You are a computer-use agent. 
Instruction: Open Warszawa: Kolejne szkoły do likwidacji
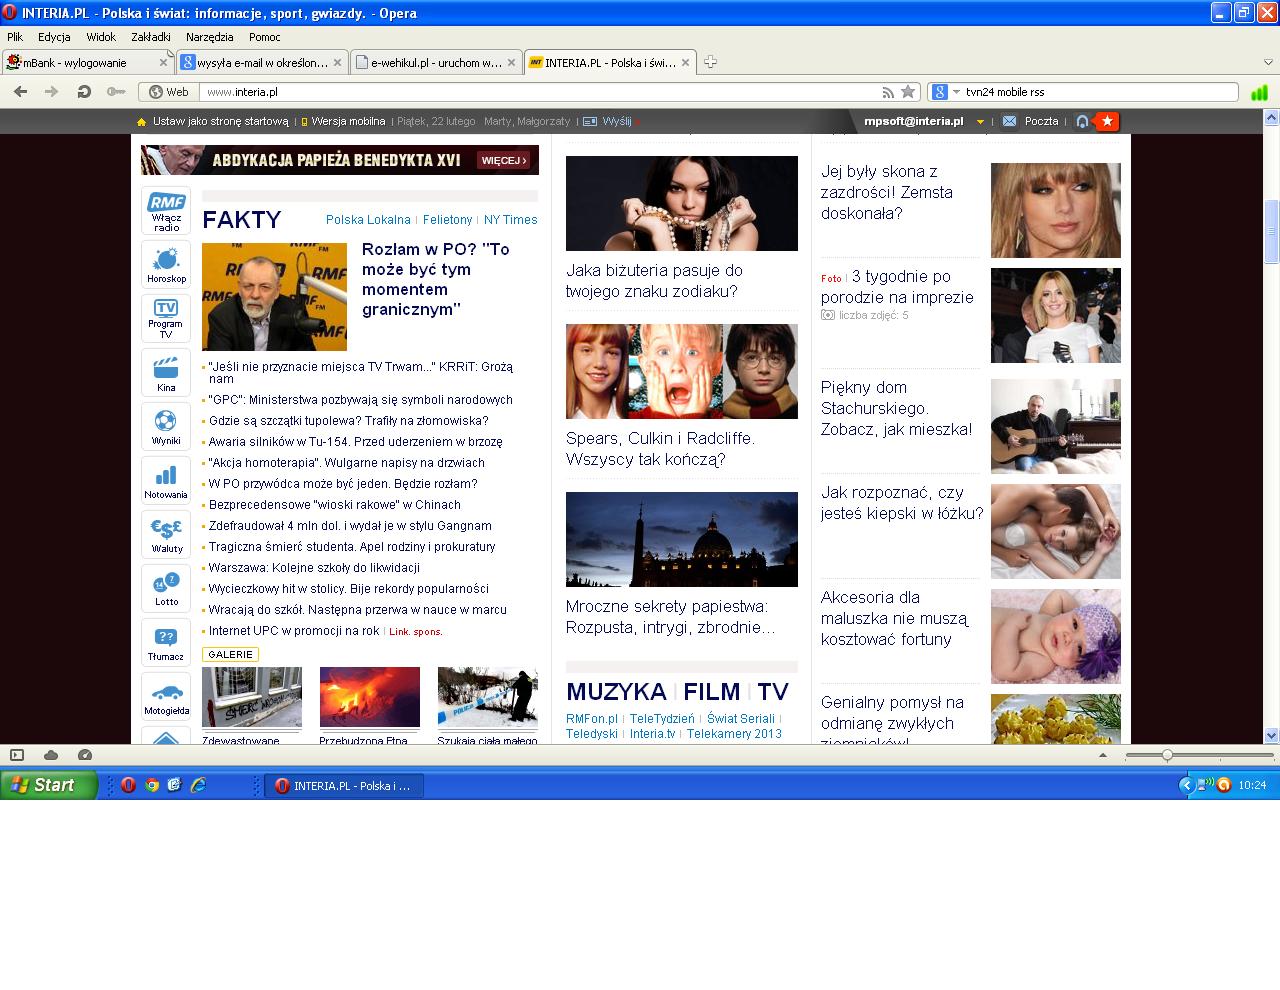click(314, 567)
